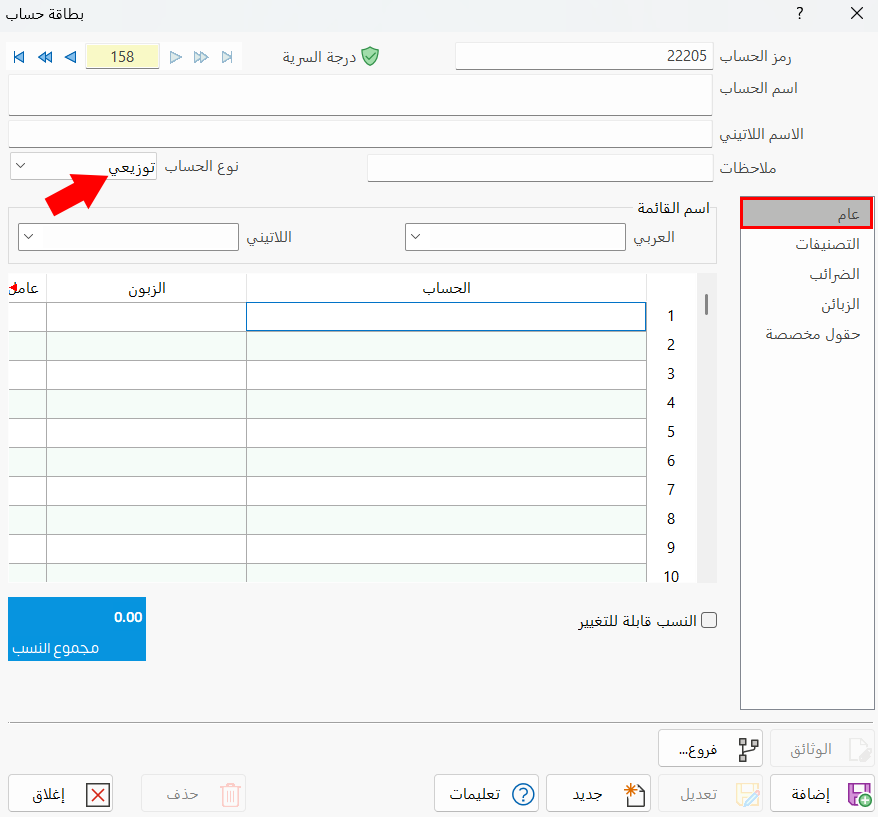878x817 pixels.
Task: Open the العربي list name dropdown
Action: tap(414, 237)
